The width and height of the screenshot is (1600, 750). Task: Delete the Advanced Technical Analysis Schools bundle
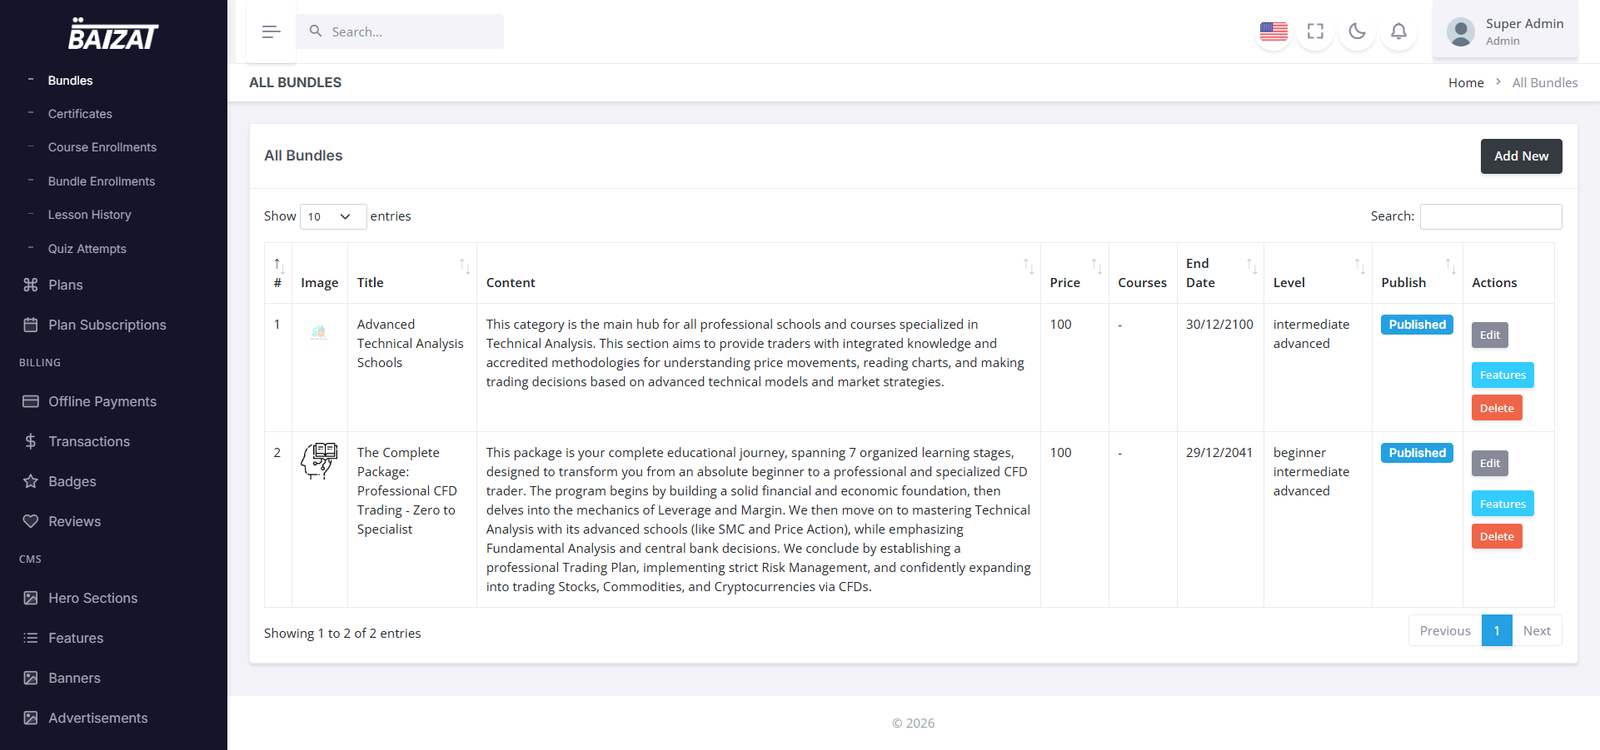[1496, 408]
